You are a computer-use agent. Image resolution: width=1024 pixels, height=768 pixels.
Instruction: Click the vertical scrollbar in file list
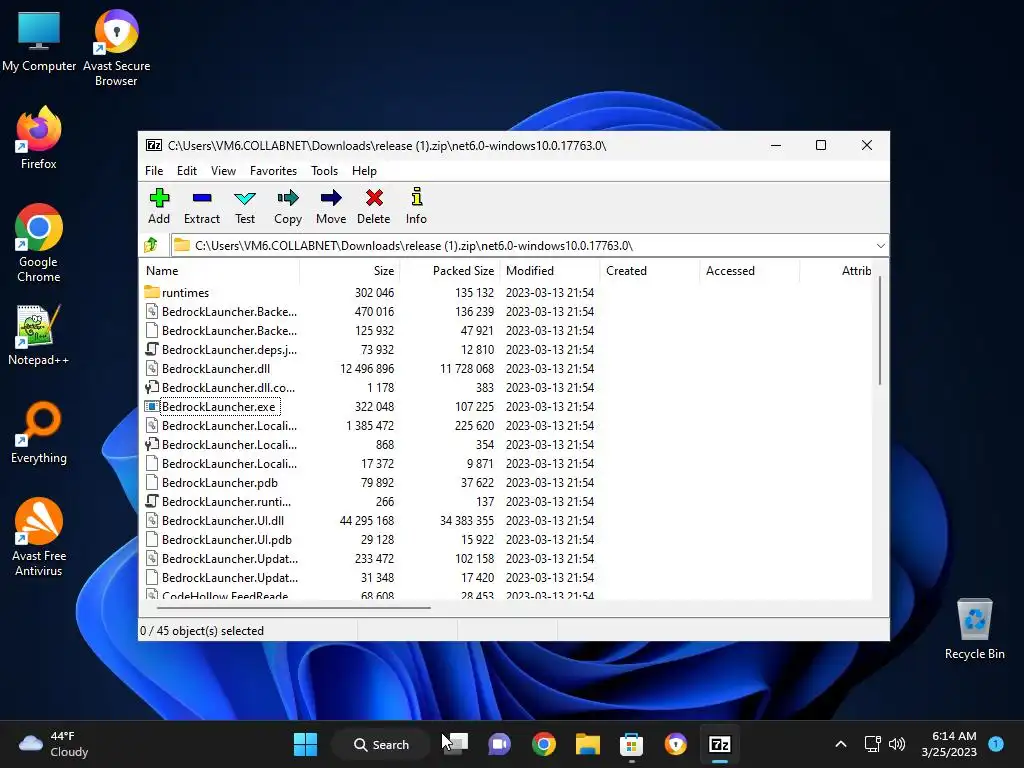pyautogui.click(x=880, y=330)
